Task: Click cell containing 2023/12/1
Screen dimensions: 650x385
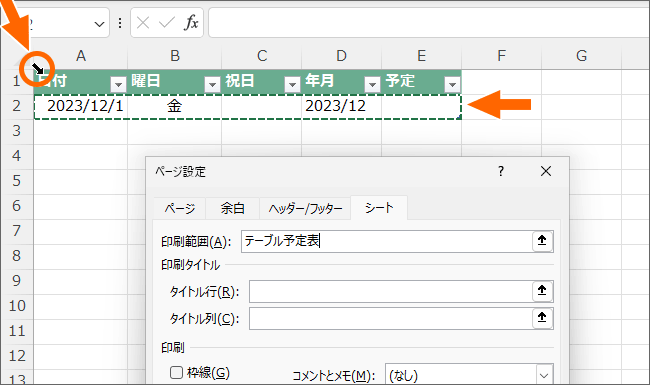Action: pyautogui.click(x=81, y=107)
